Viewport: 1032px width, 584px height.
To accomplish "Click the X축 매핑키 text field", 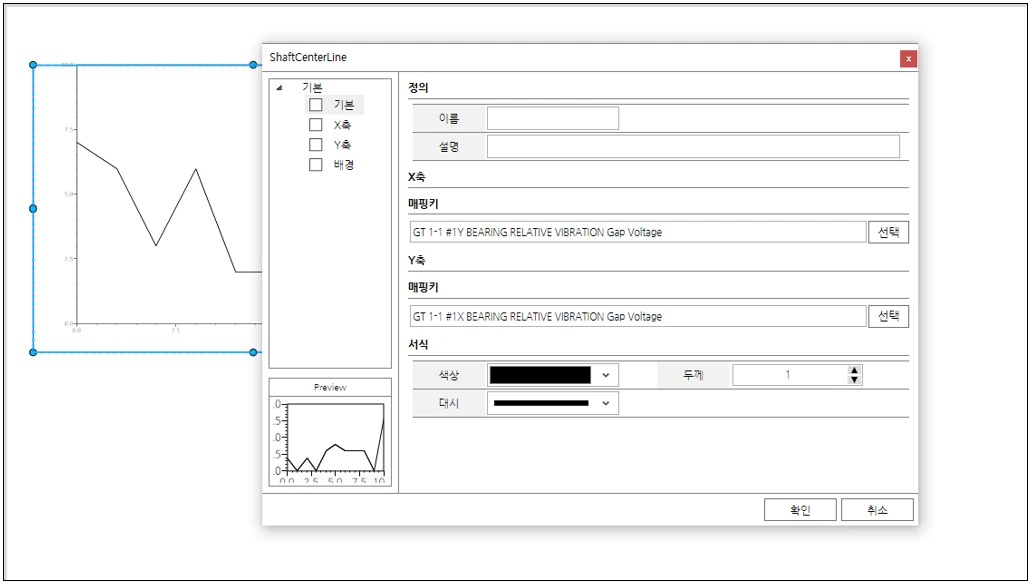I will tap(638, 232).
